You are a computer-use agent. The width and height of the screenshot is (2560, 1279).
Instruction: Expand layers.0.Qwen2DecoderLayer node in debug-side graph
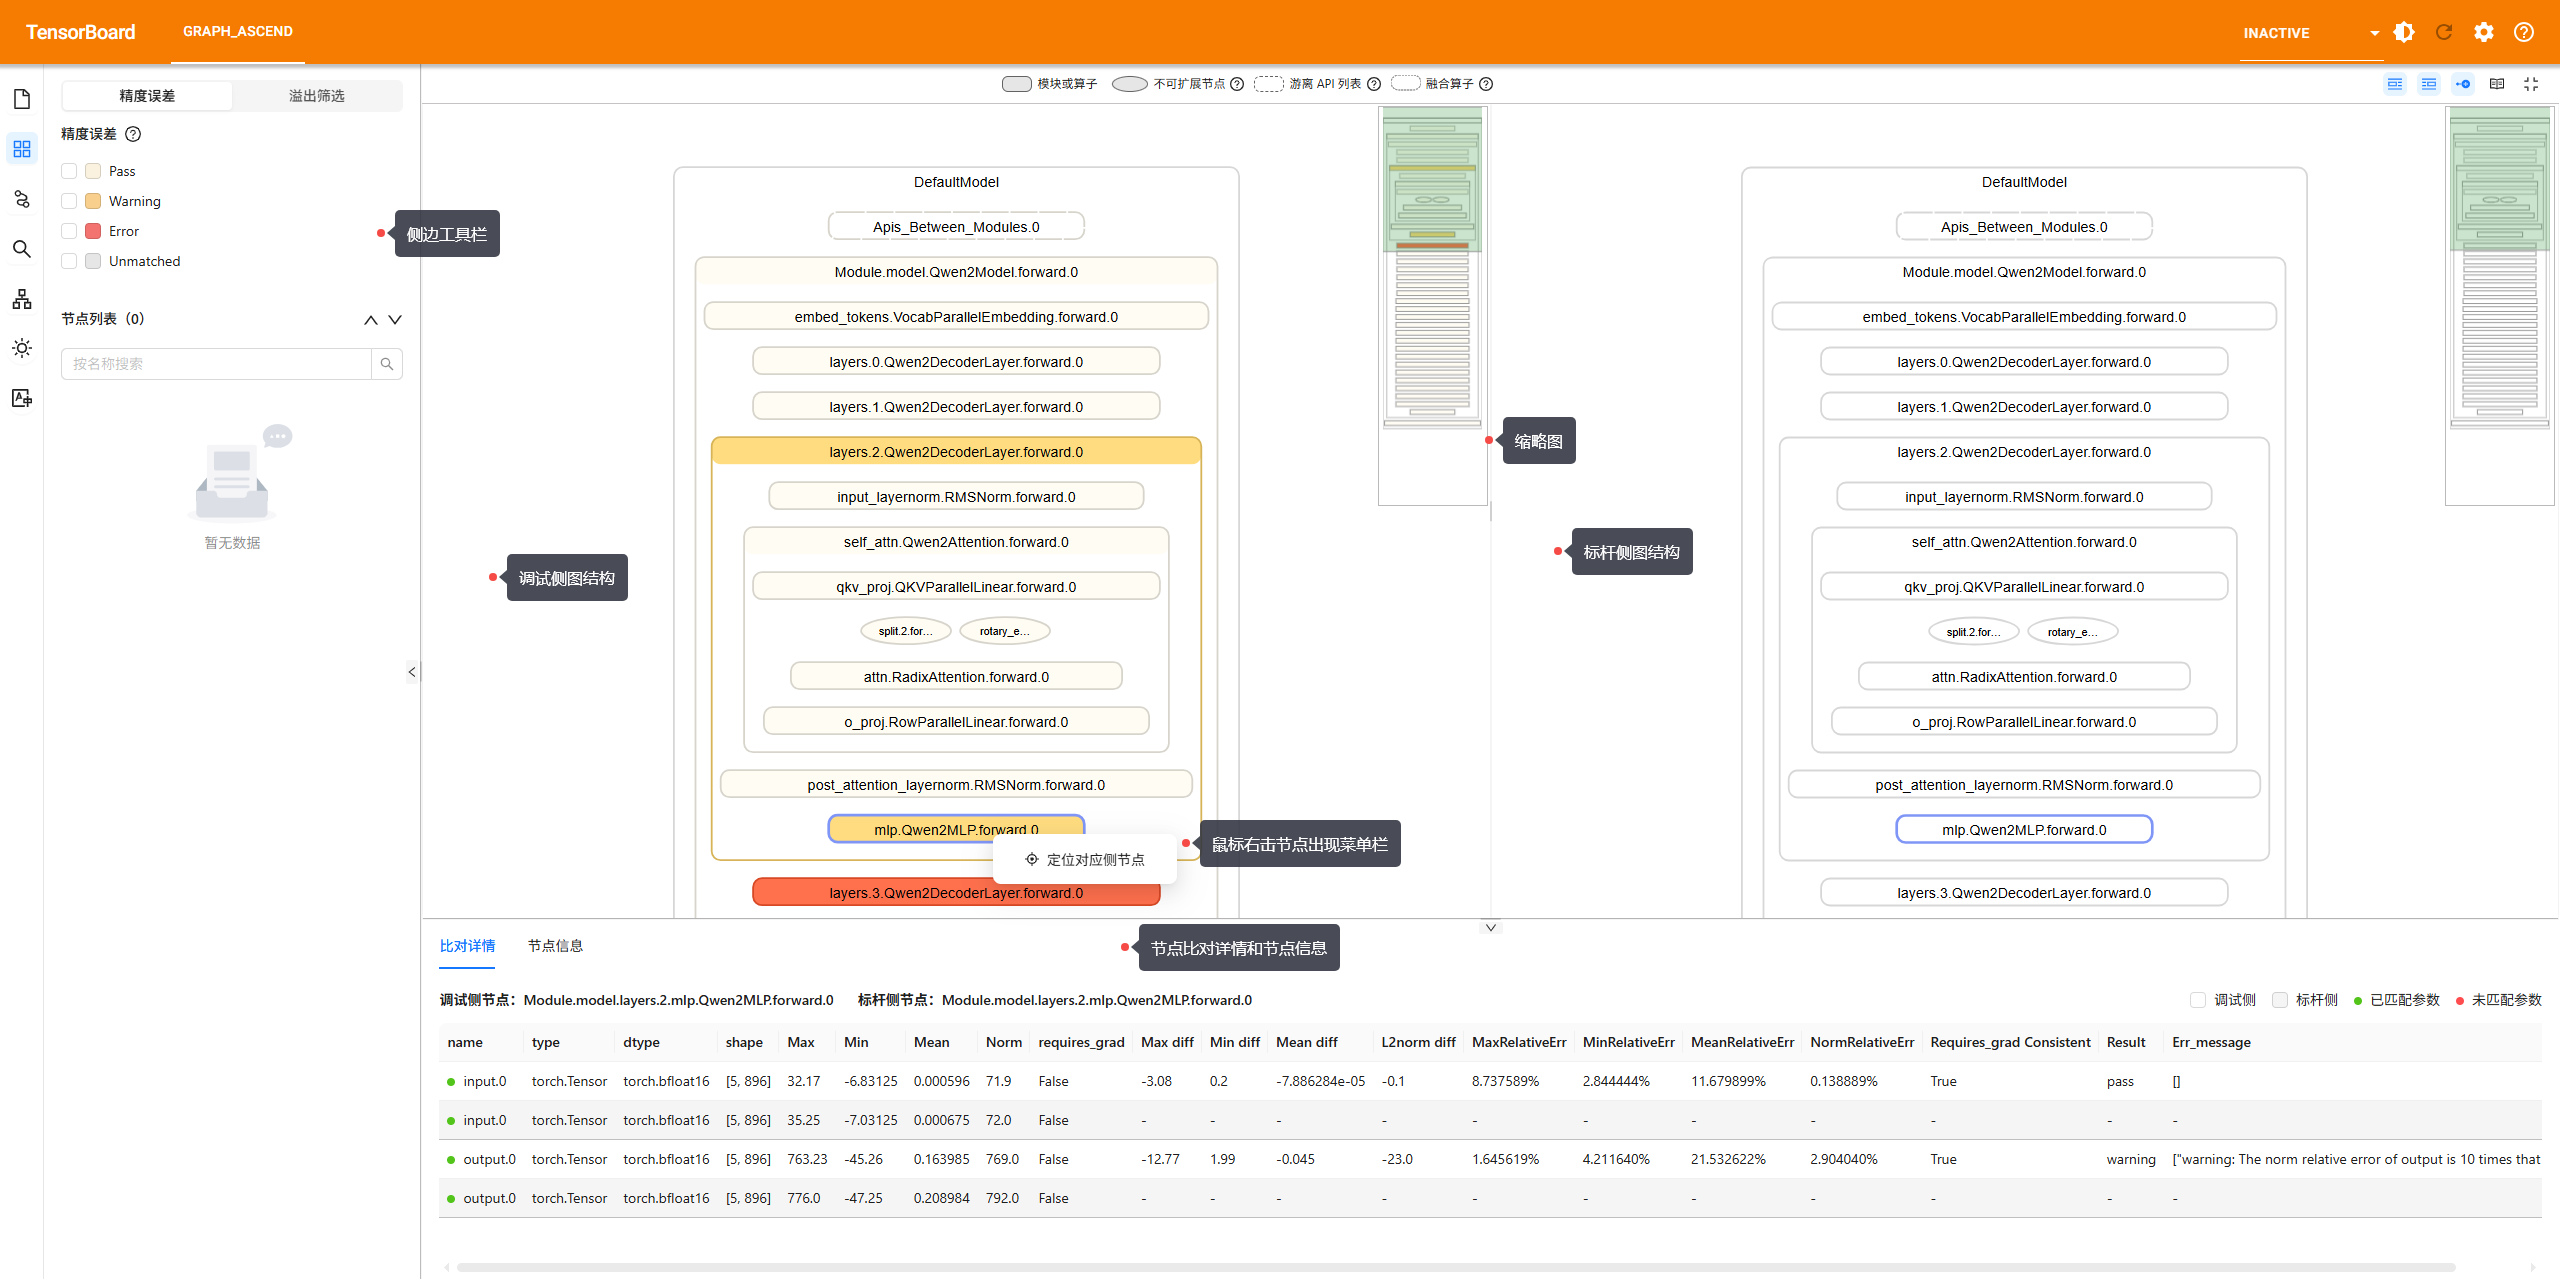(x=956, y=362)
